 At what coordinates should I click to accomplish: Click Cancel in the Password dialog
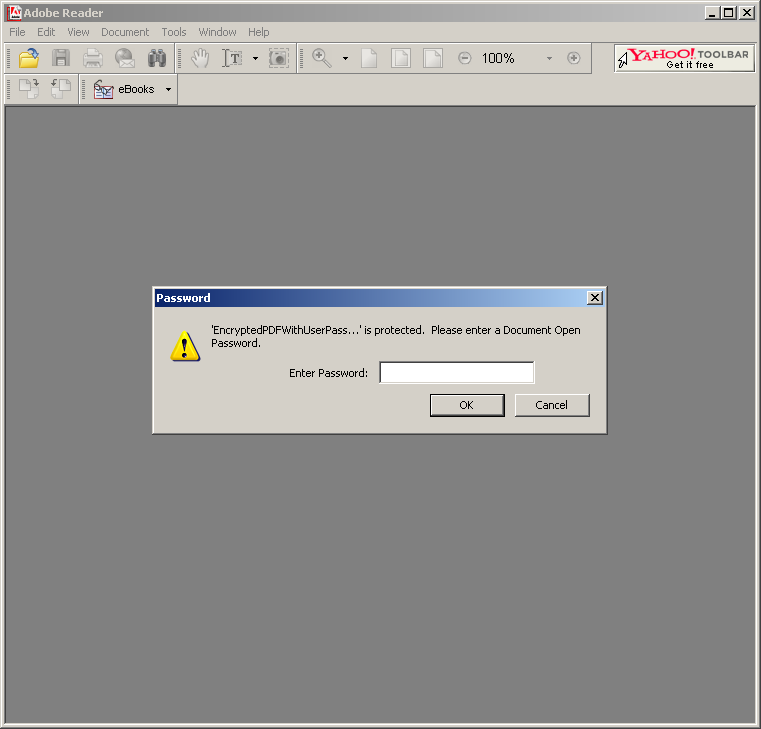coord(552,405)
